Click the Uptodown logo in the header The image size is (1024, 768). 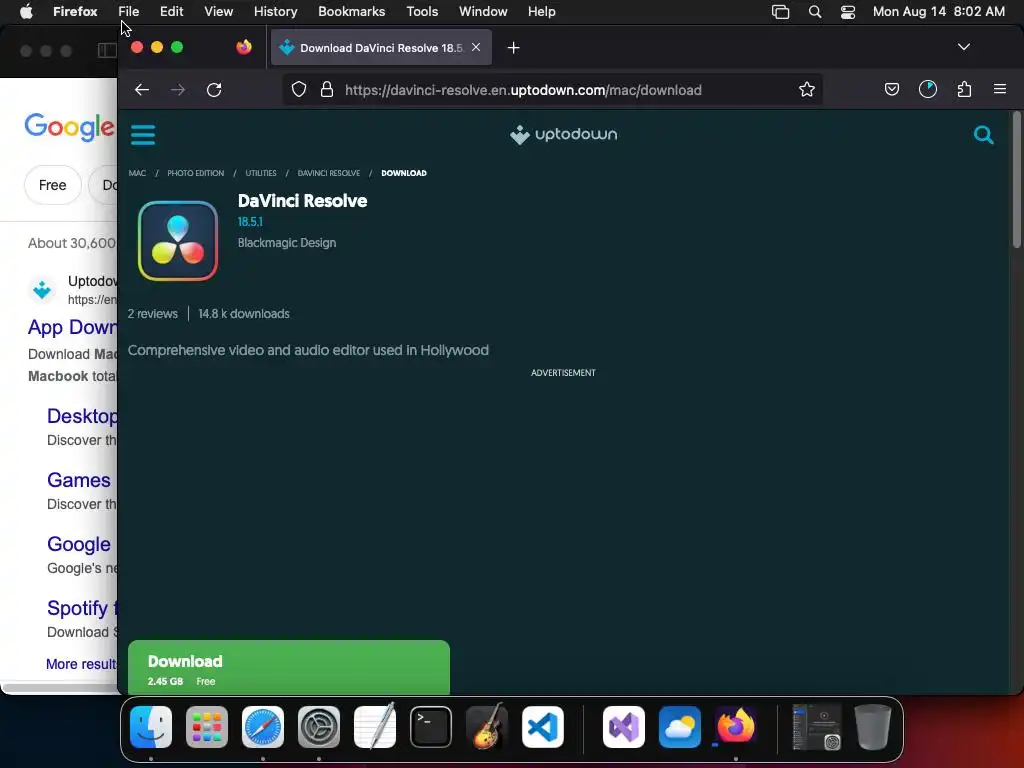coord(564,135)
